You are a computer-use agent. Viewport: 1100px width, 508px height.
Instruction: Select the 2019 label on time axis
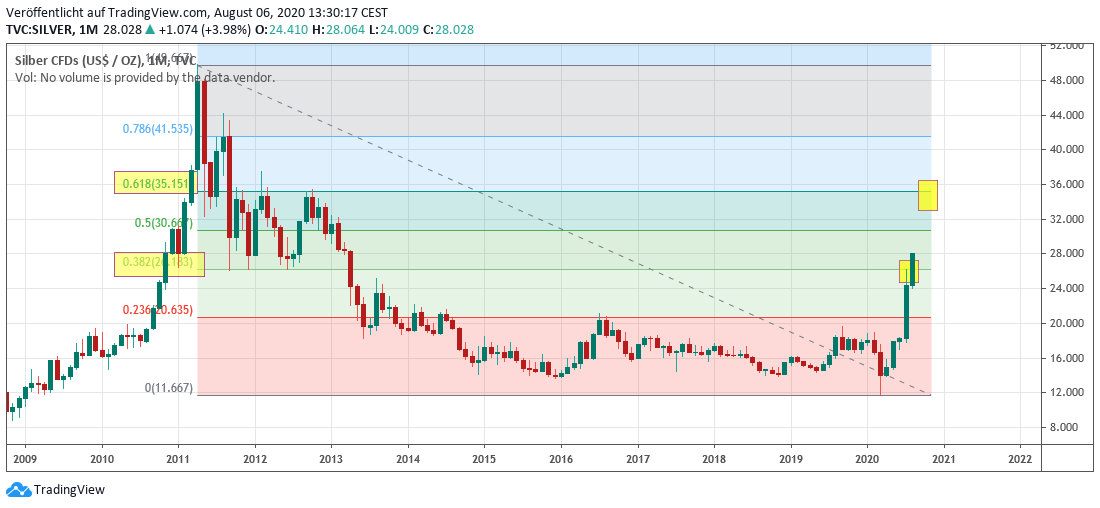tap(790, 458)
